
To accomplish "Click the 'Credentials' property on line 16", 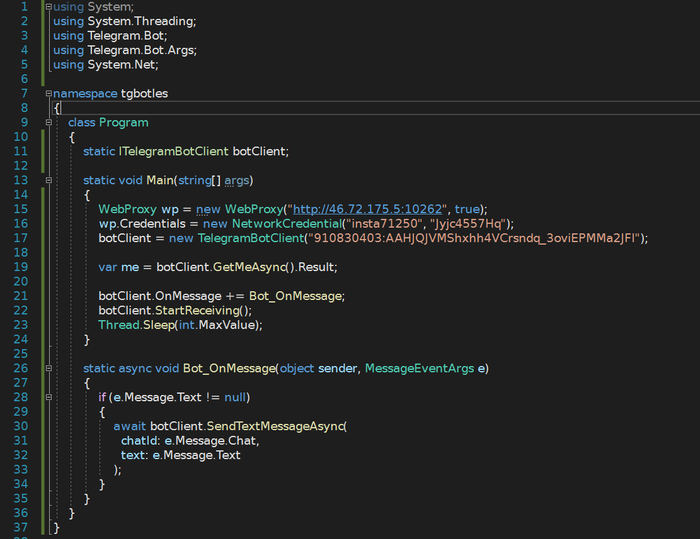I will [x=152, y=224].
